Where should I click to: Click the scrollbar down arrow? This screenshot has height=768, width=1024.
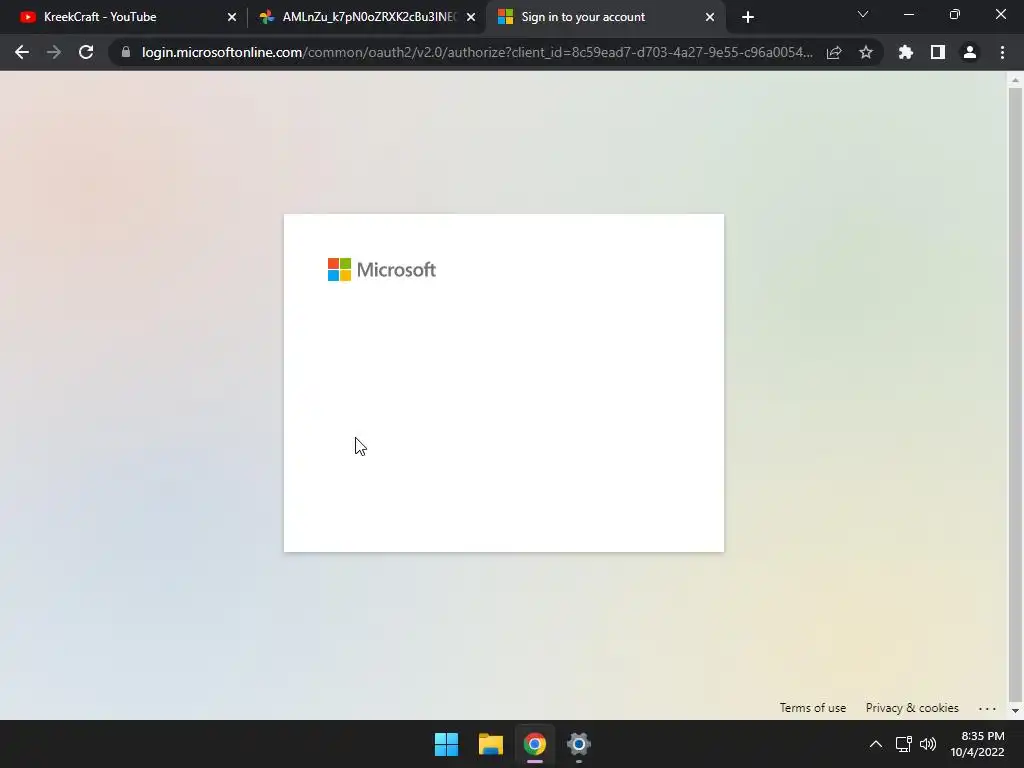tap(1015, 711)
